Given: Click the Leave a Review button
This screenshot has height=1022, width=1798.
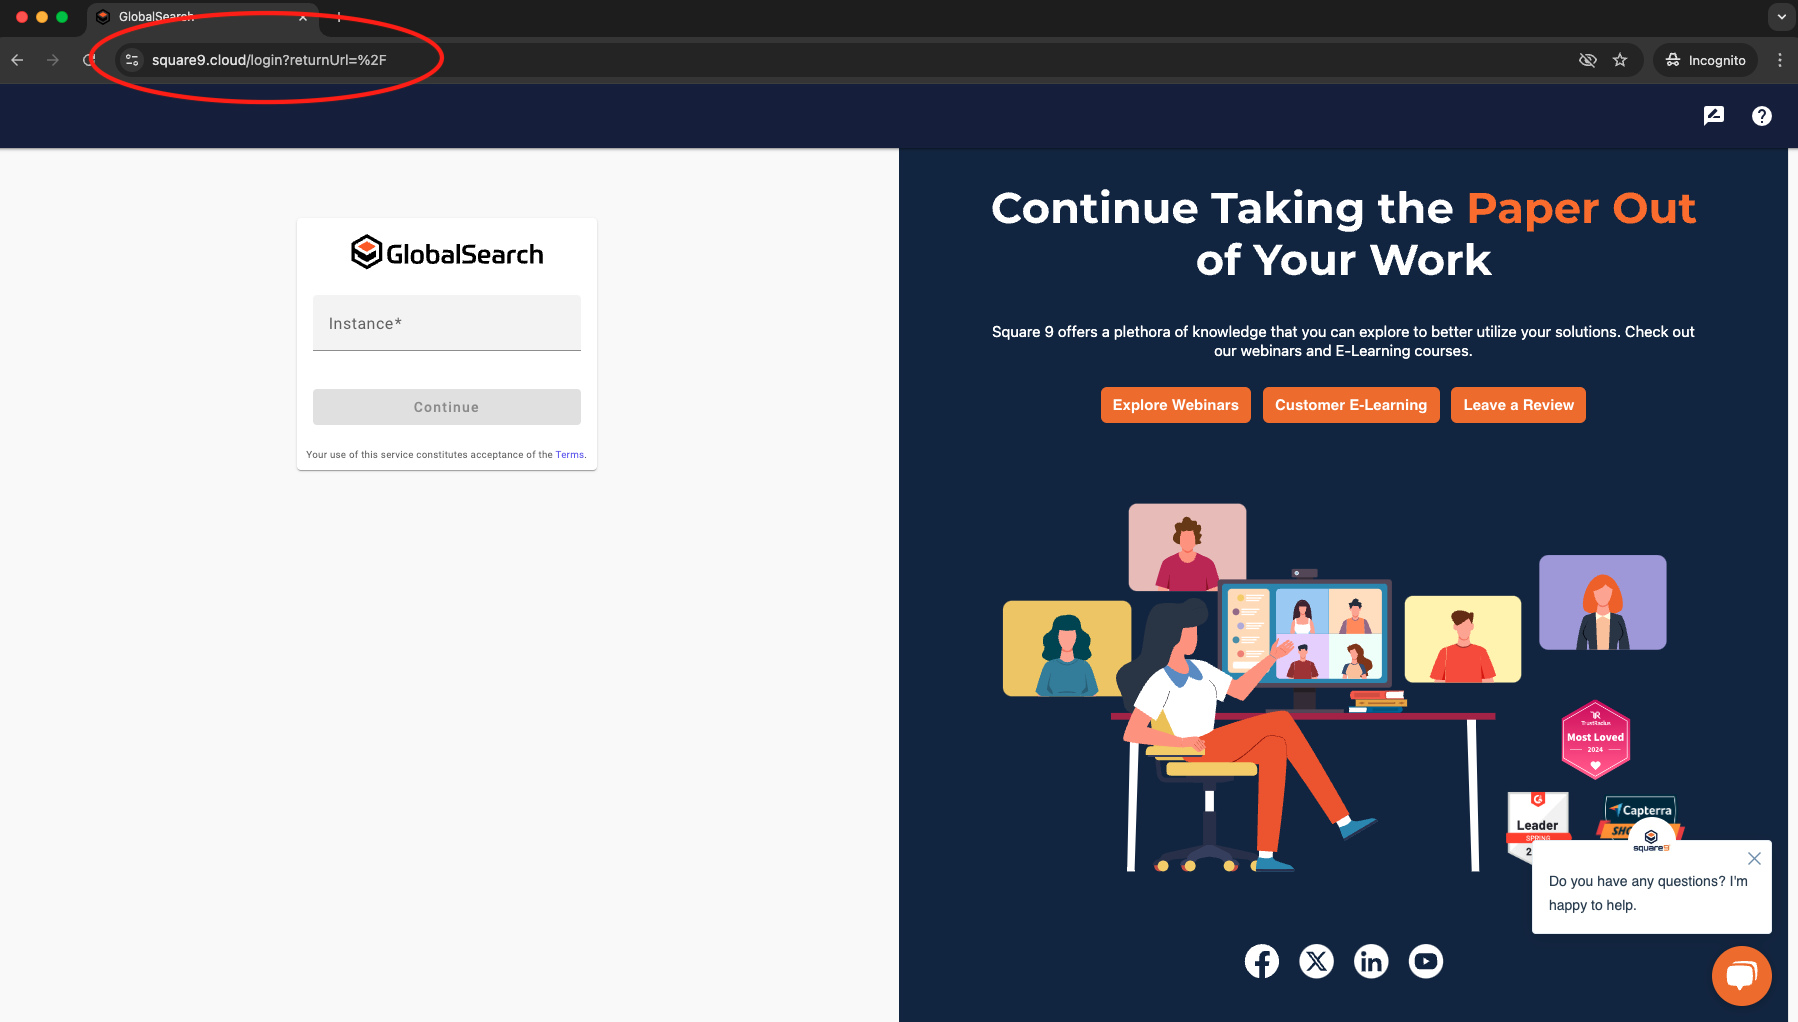Looking at the screenshot, I should click(1518, 405).
